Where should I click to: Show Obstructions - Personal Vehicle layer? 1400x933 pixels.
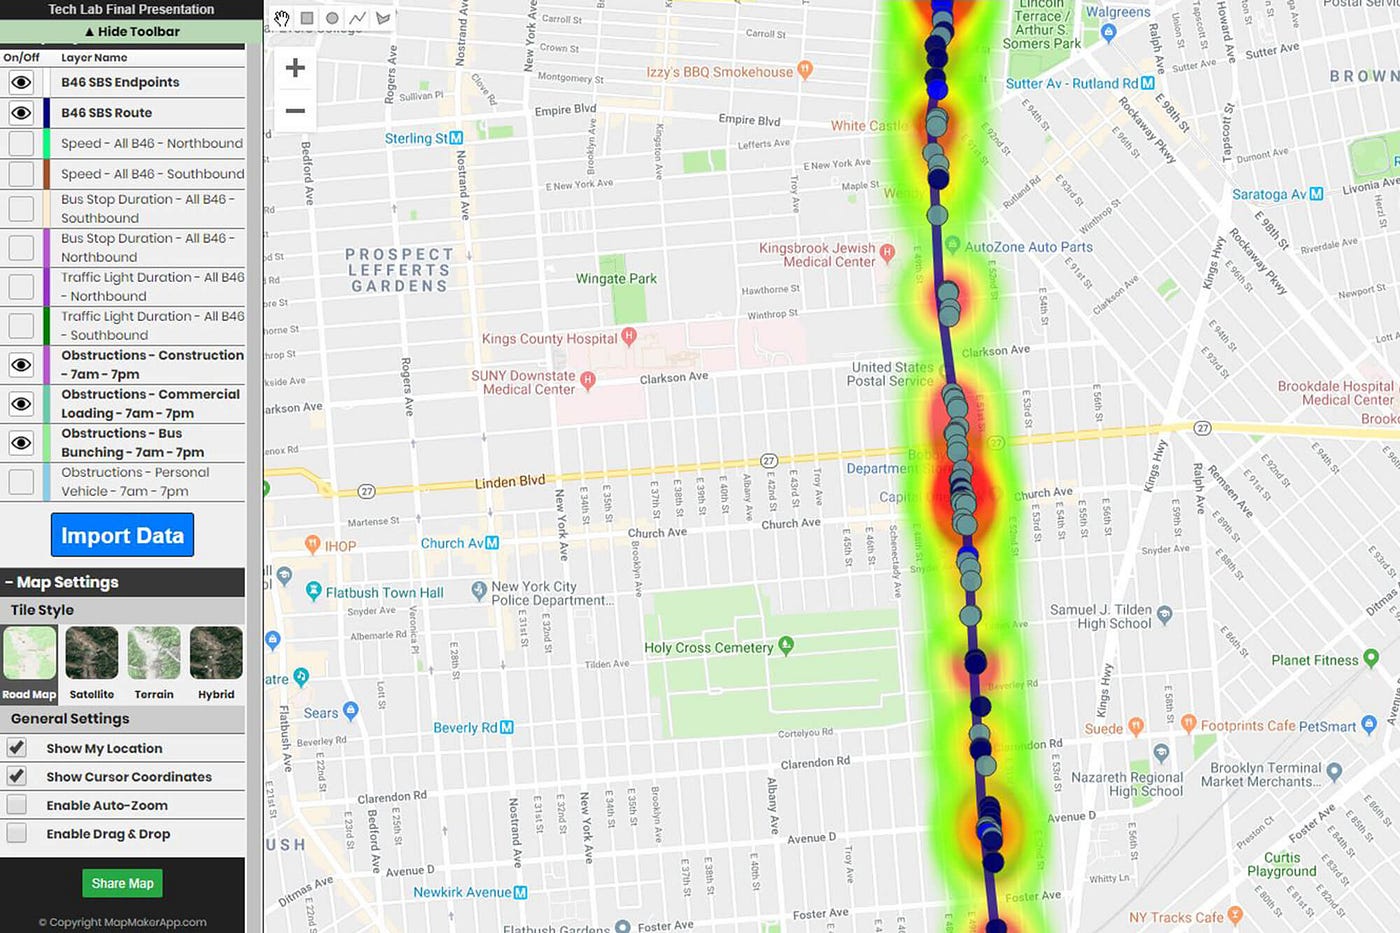click(21, 482)
